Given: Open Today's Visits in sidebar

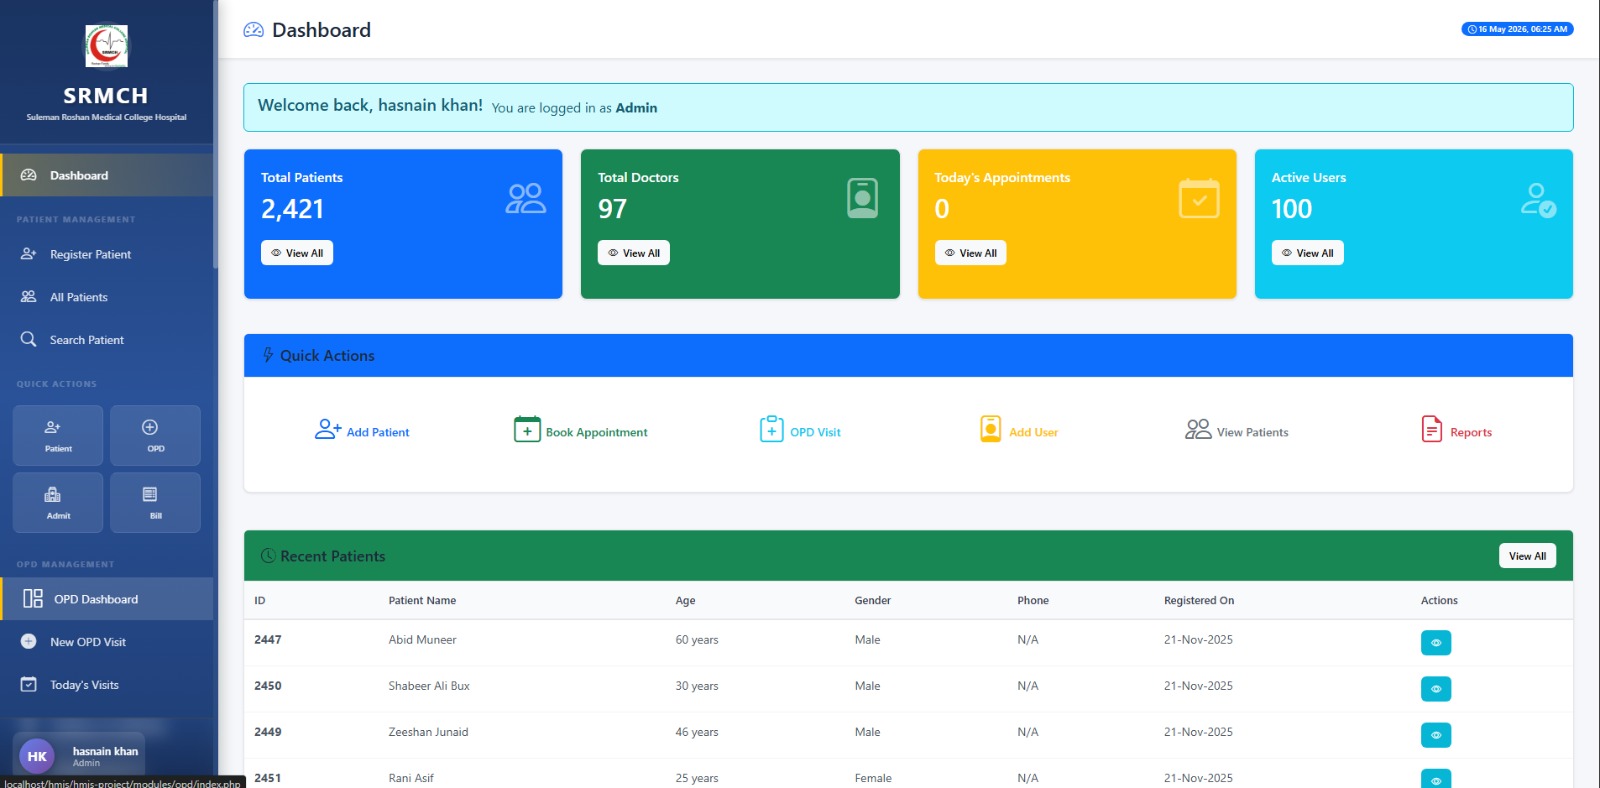Looking at the screenshot, I should (106, 685).
